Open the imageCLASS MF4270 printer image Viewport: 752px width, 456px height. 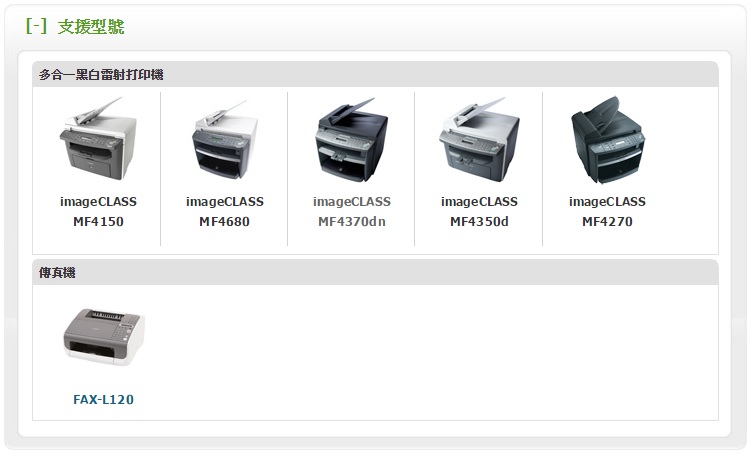pos(607,140)
